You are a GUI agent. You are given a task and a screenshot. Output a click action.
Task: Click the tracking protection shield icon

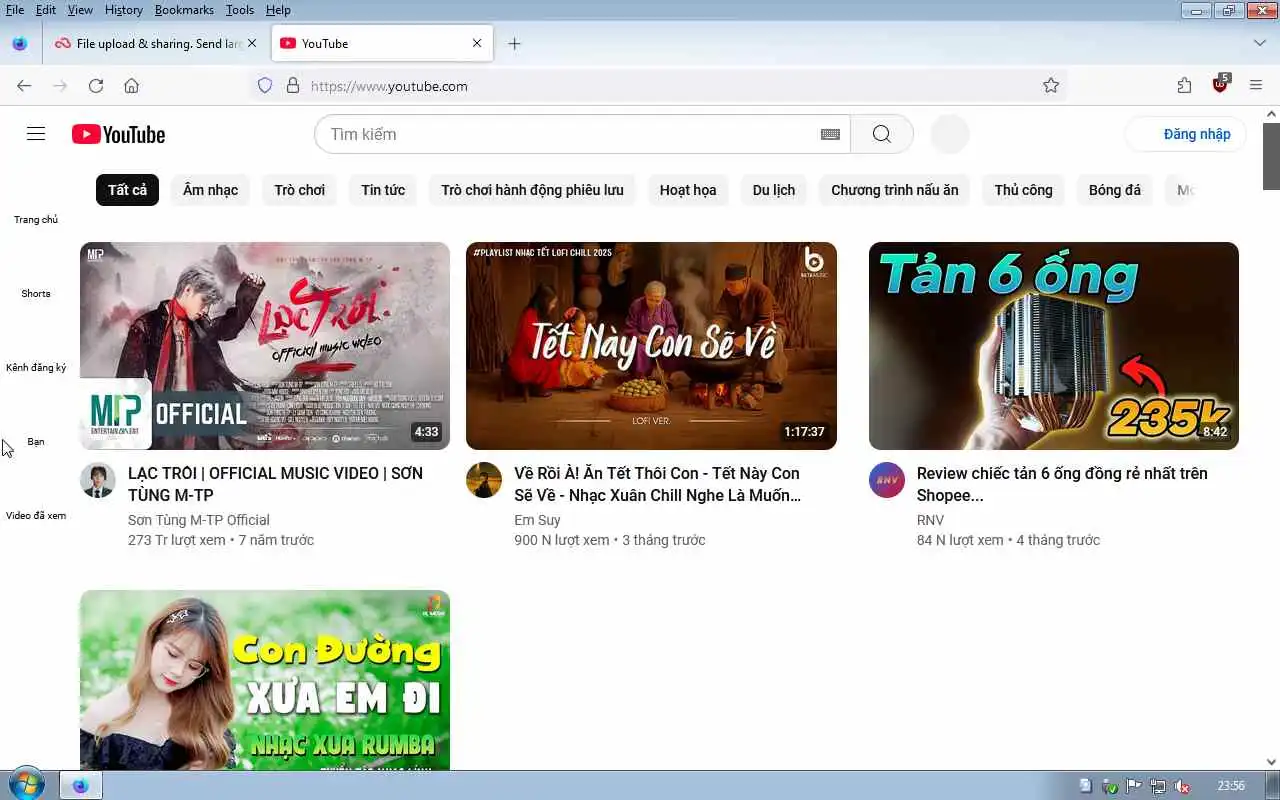[265, 86]
